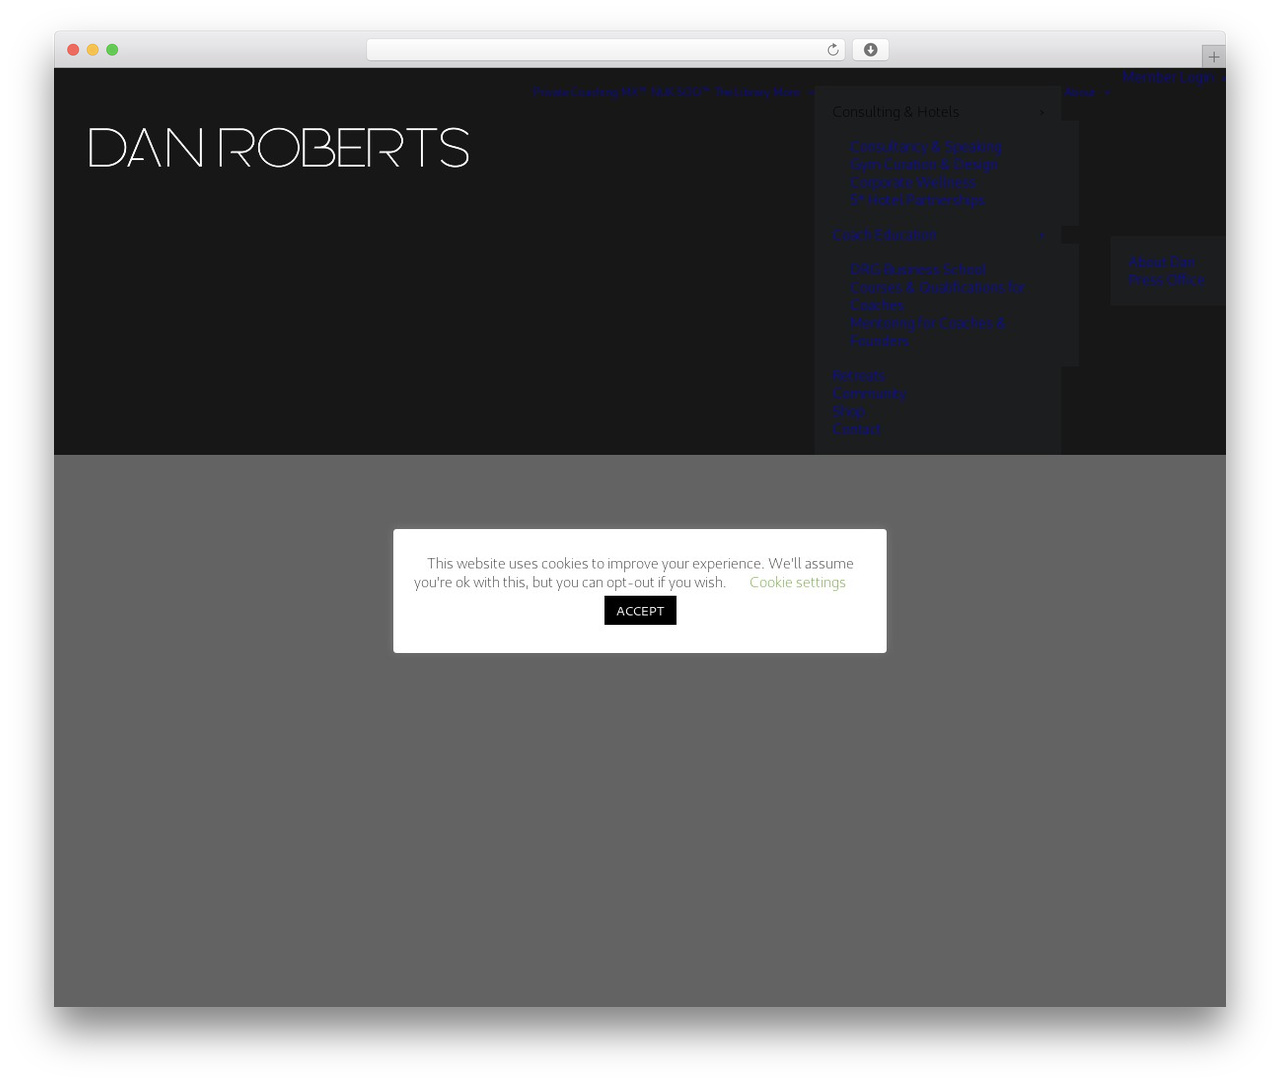Screen dimensions: 1280x1084
Task: Go to Shop page
Action: click(x=848, y=412)
